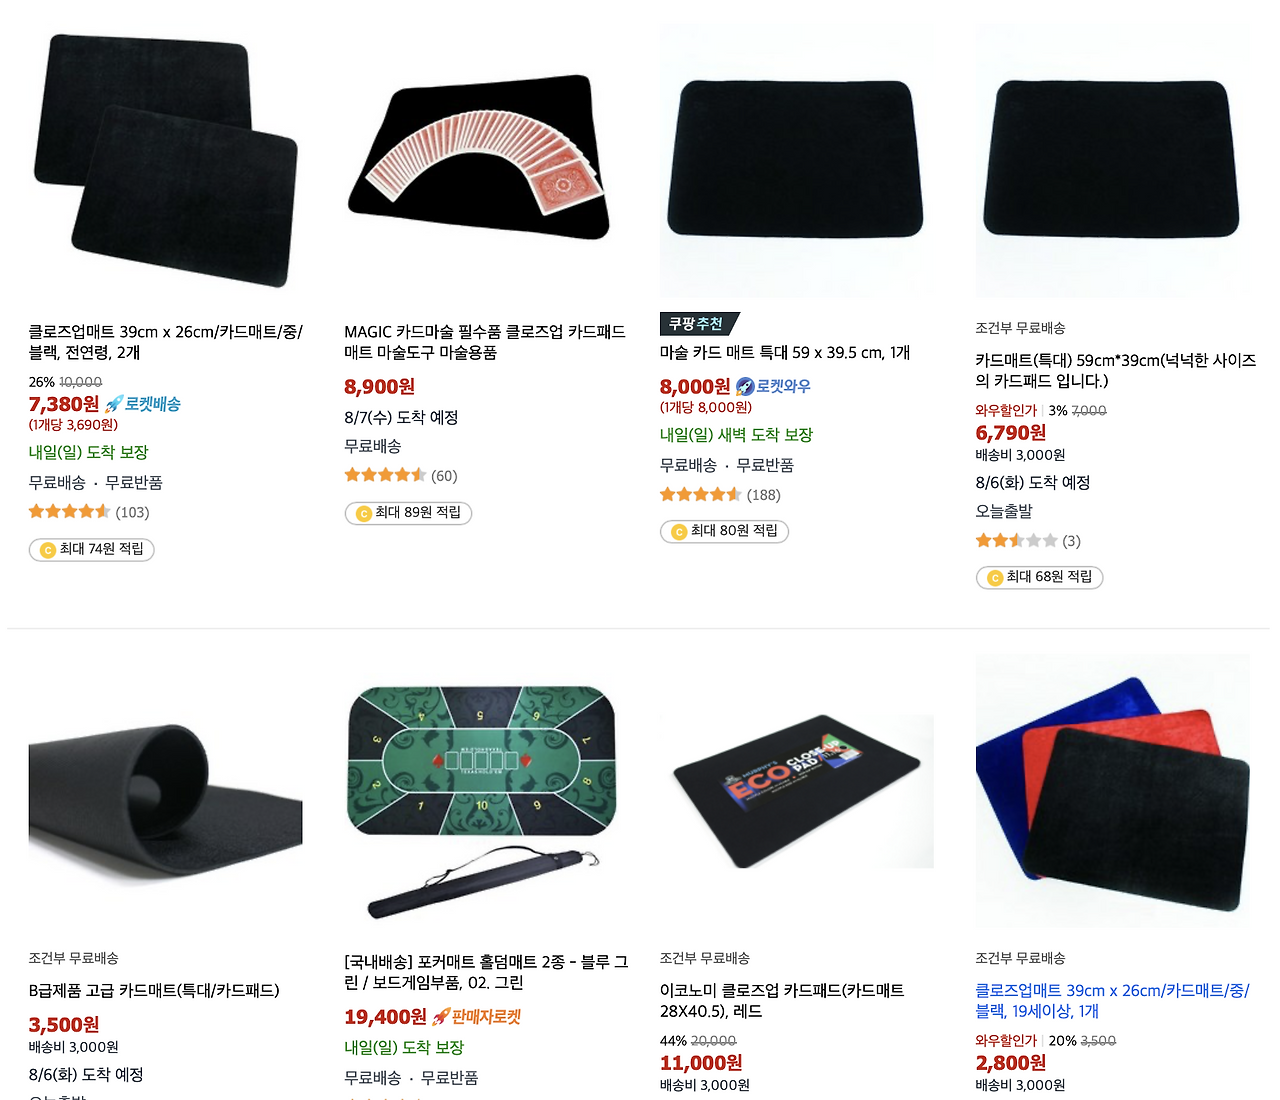Open the blue 클로즈업매트 19세이상 product link
The width and height of the screenshot is (1280, 1100).
[1112, 1000]
